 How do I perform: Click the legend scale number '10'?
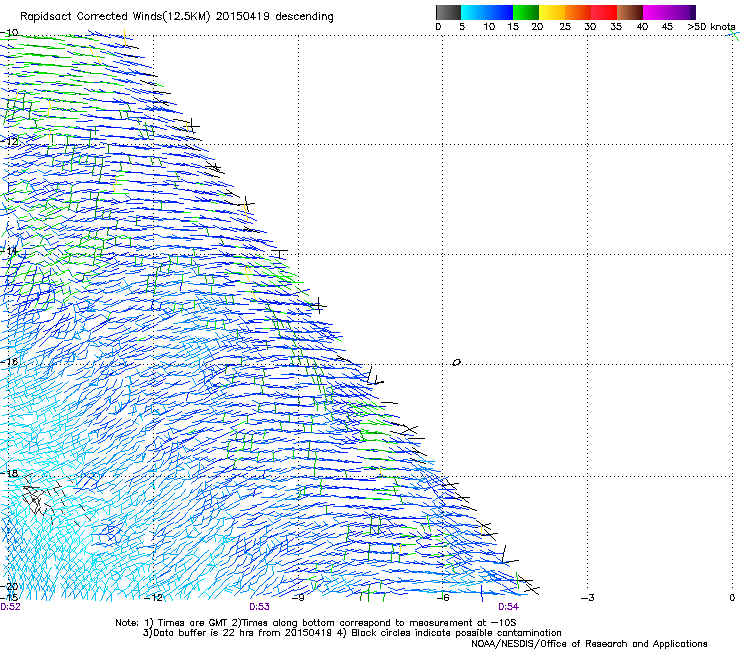point(489,27)
